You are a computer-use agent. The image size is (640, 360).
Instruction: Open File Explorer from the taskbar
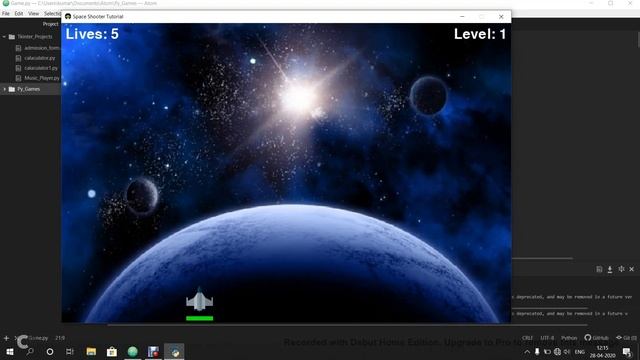coord(91,351)
